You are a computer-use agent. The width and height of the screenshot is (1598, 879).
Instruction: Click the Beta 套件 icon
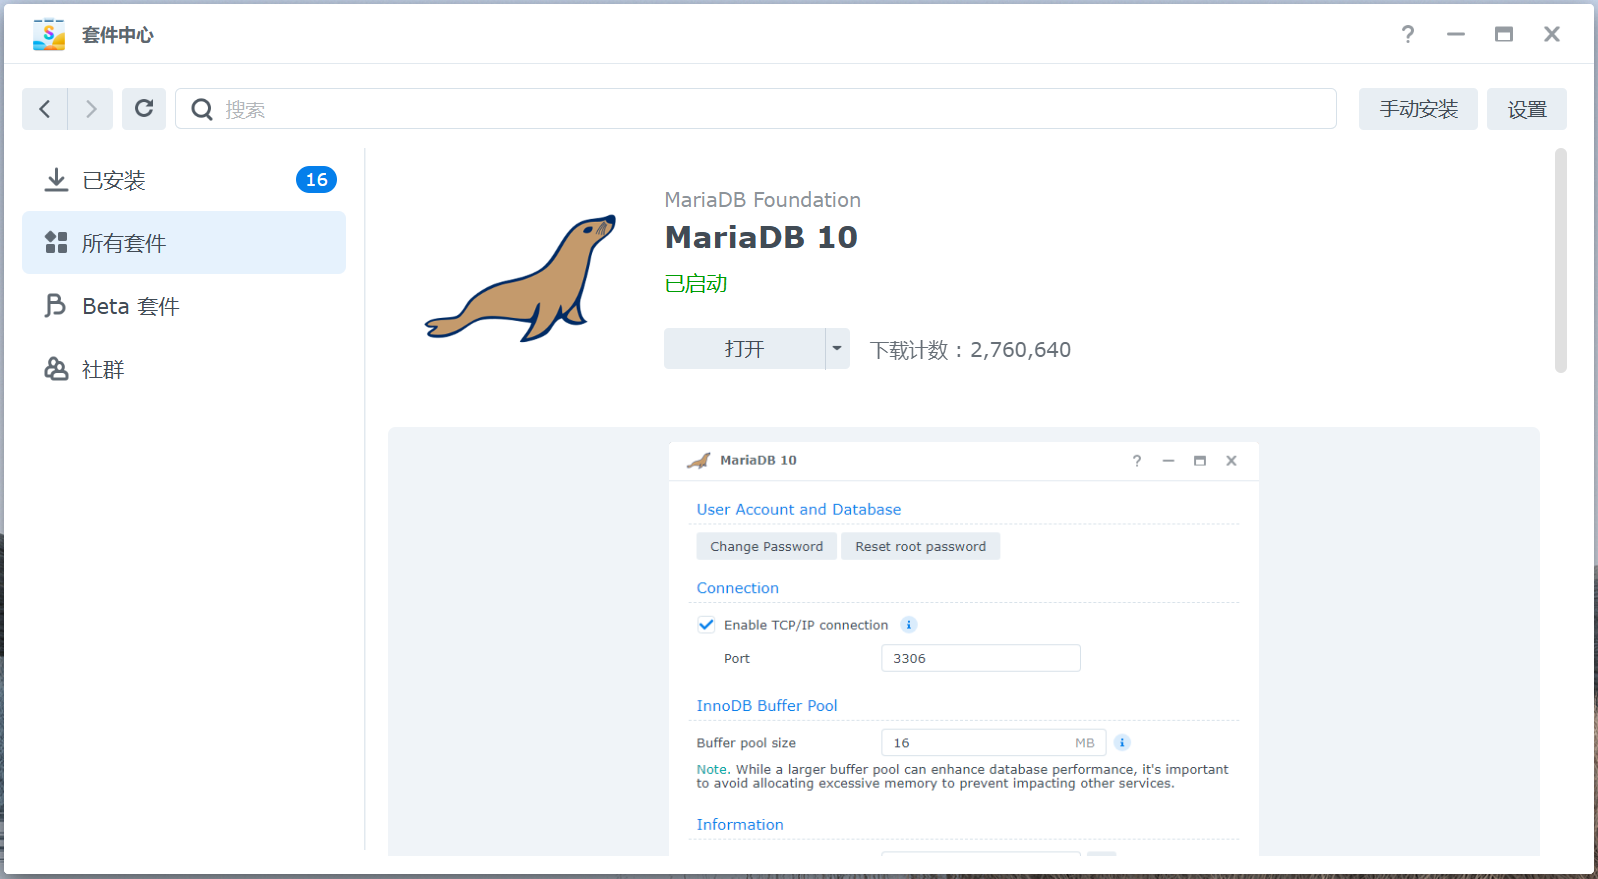pos(55,306)
